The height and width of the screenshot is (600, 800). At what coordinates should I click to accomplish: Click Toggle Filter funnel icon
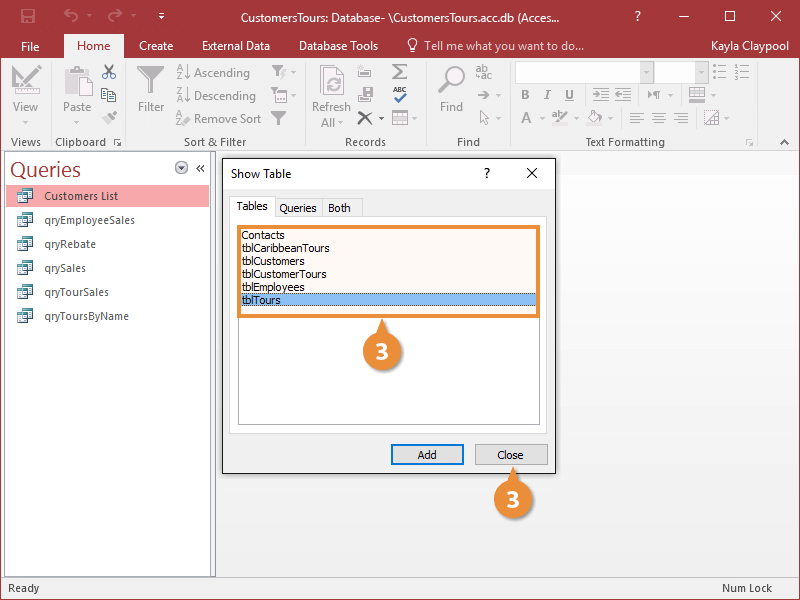pos(279,118)
